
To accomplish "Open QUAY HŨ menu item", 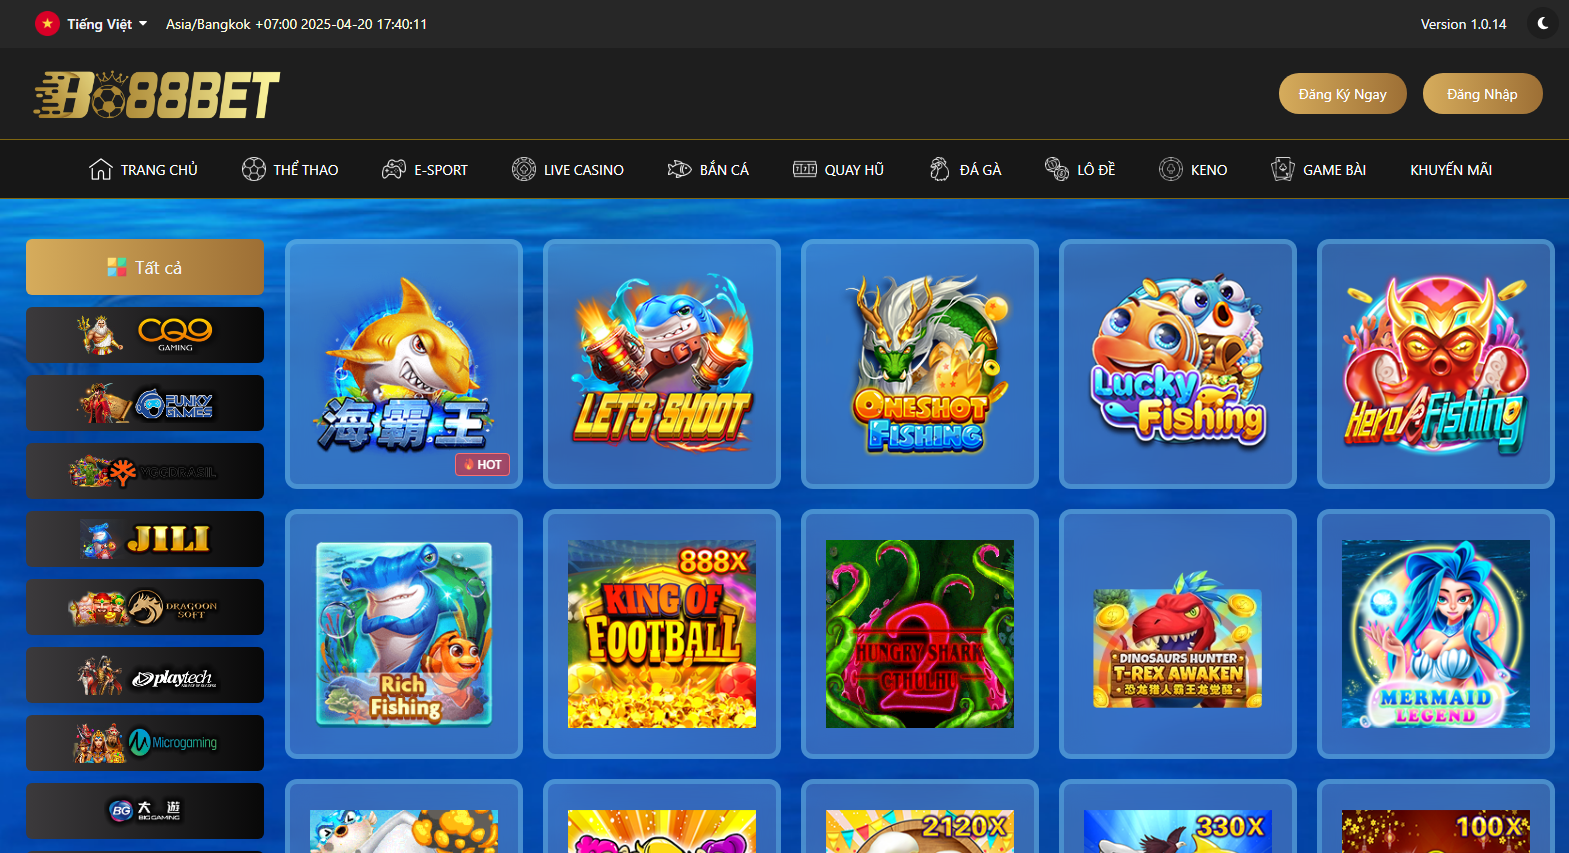I will pos(838,170).
